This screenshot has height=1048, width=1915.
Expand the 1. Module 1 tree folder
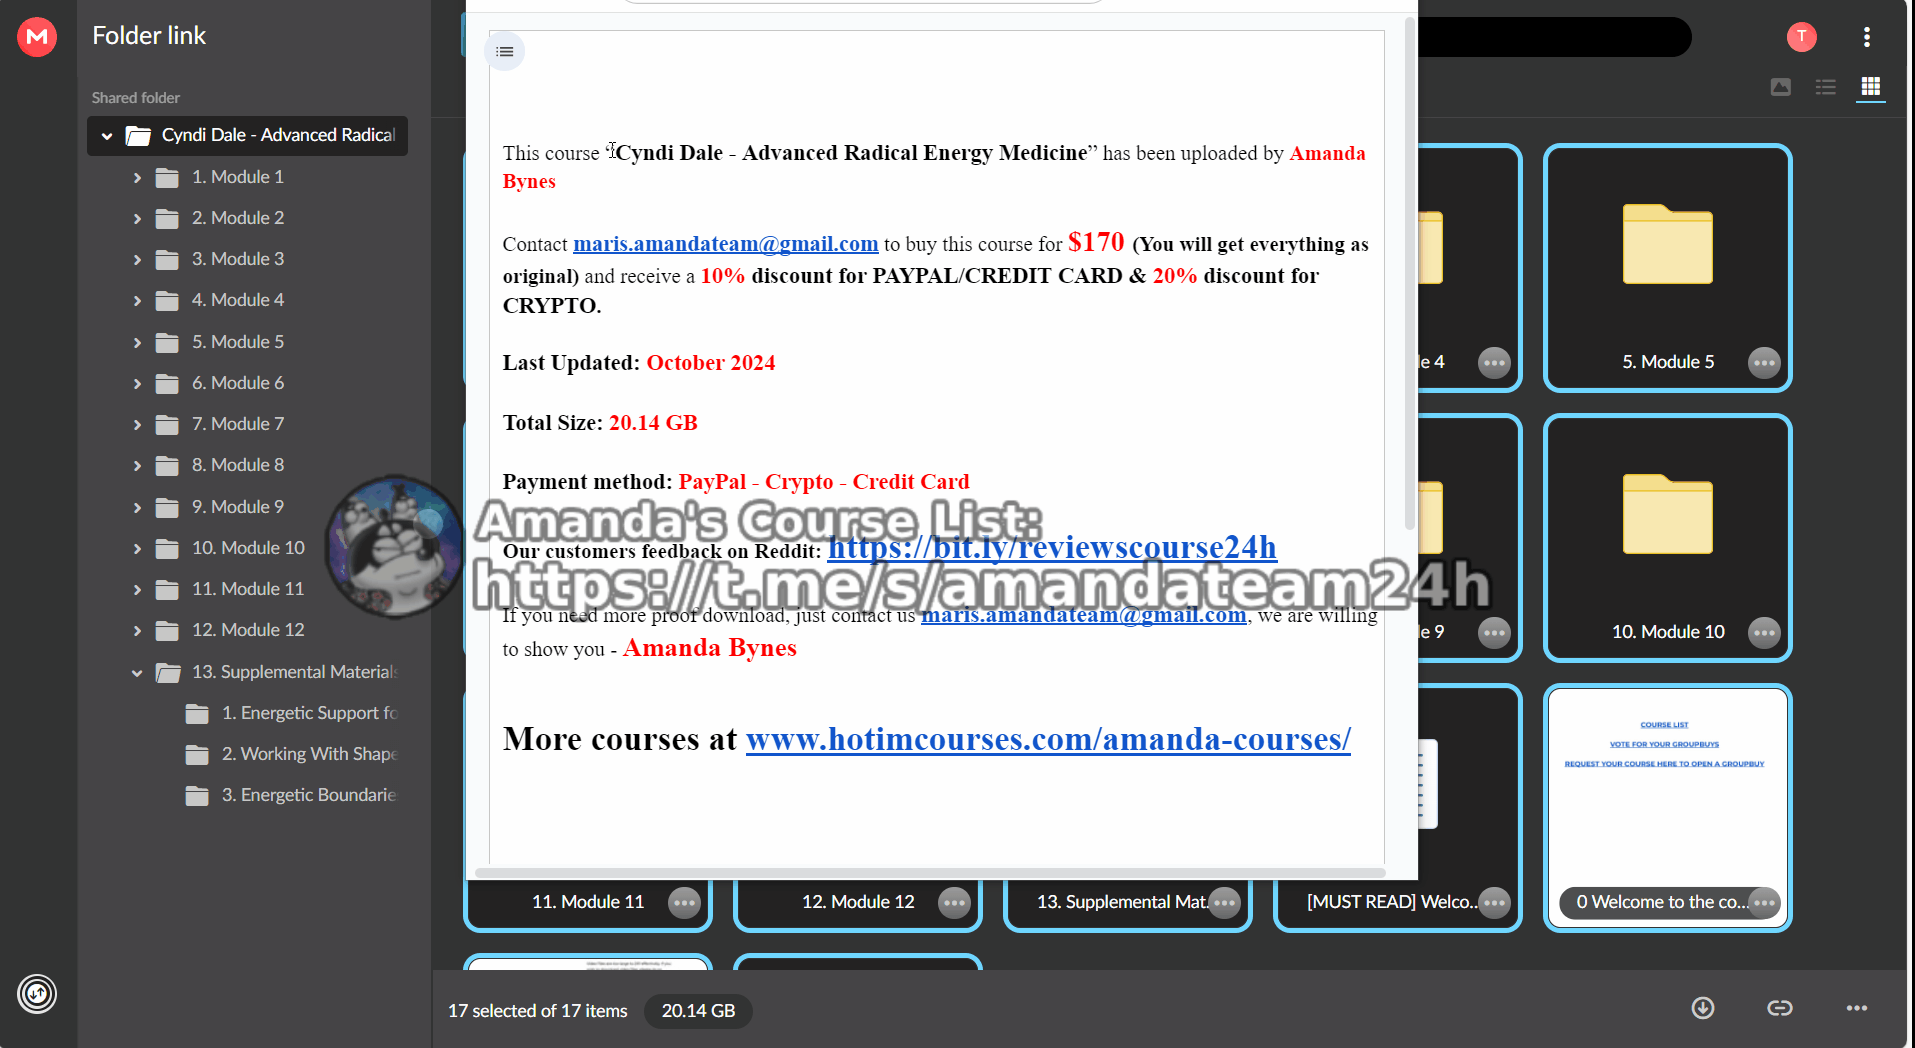point(137,178)
